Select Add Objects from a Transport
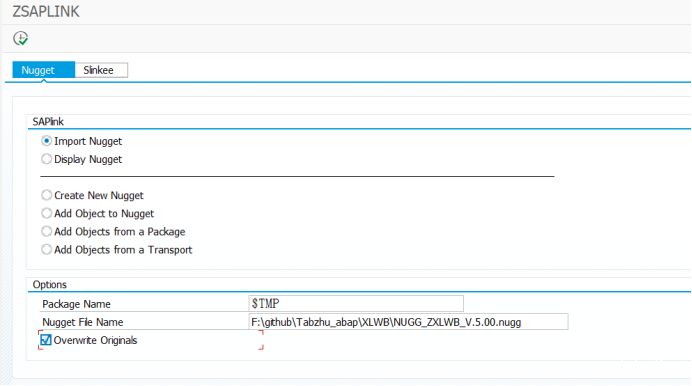The height and width of the screenshot is (386, 692). point(46,249)
